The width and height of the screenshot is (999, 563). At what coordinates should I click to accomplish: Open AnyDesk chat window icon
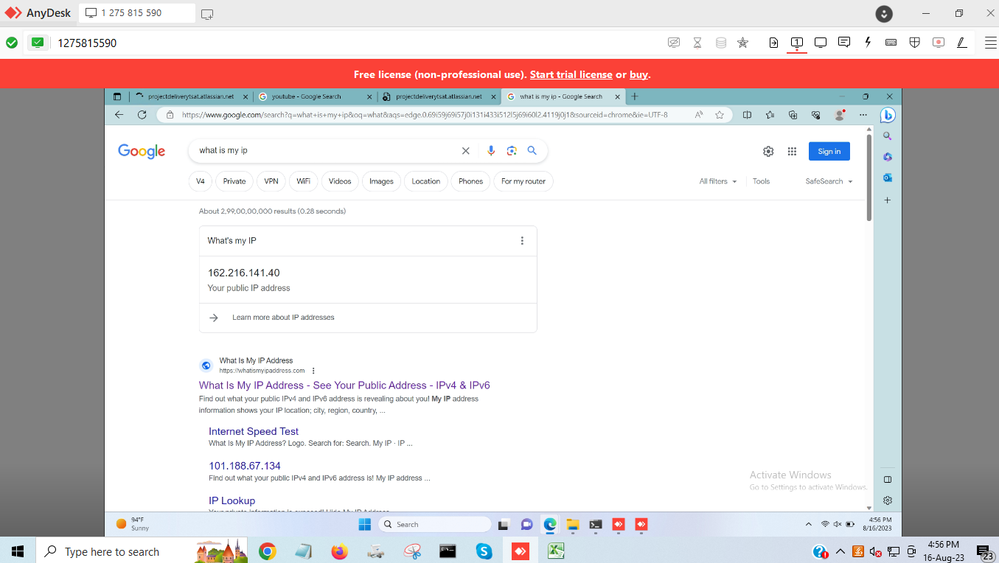click(844, 43)
